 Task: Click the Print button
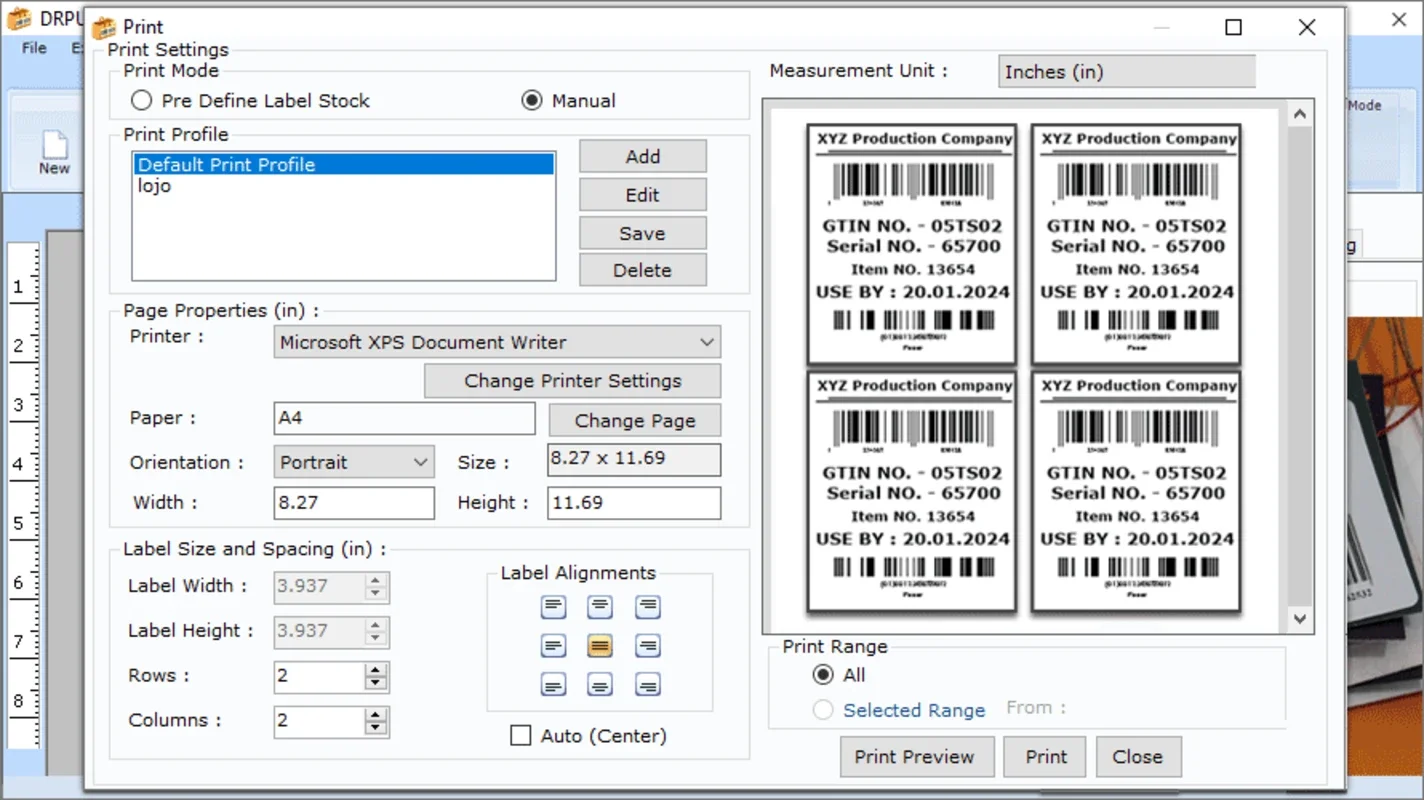point(1046,757)
